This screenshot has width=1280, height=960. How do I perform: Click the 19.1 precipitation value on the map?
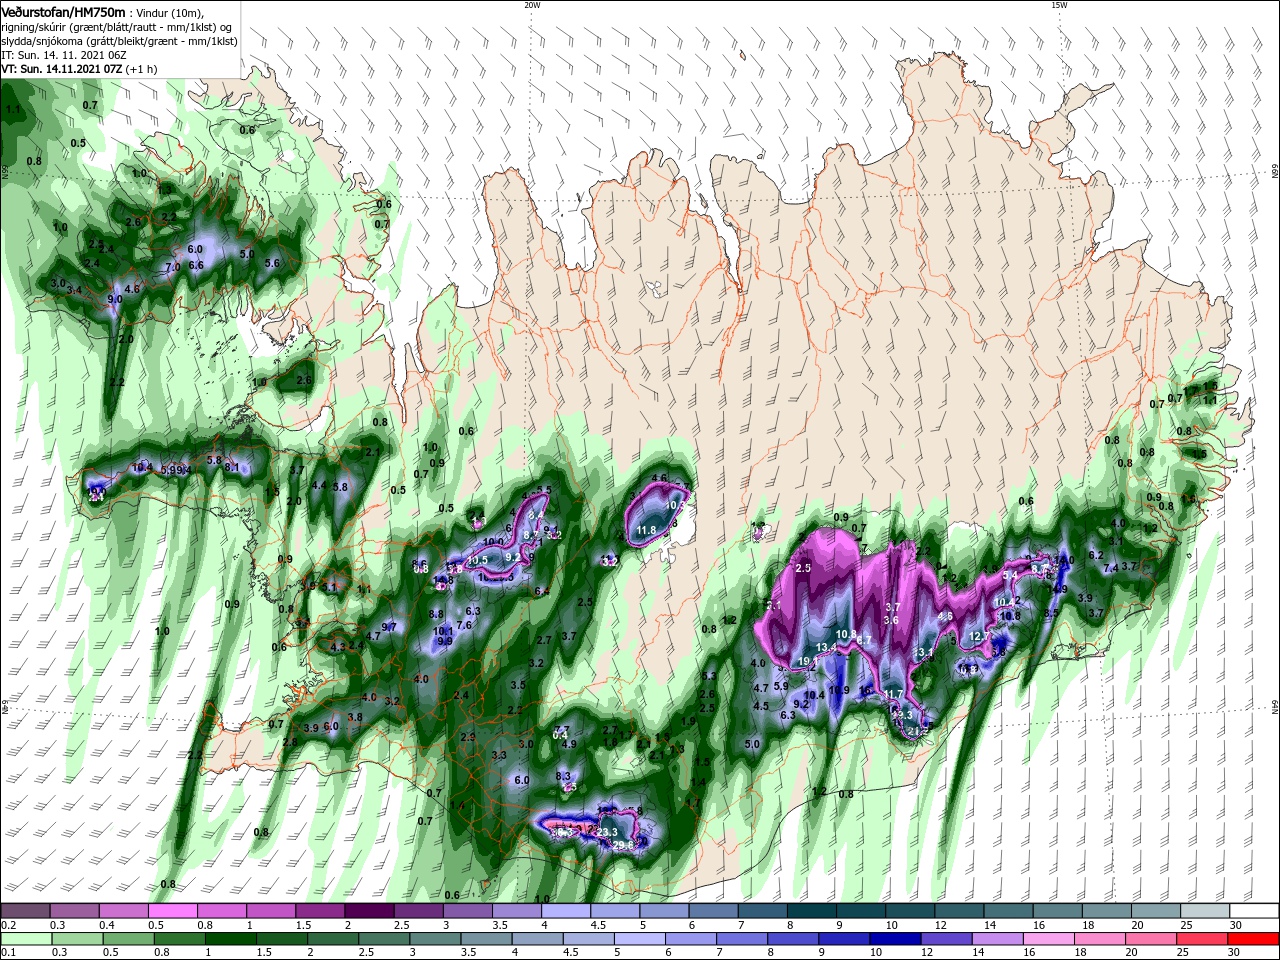807,662
